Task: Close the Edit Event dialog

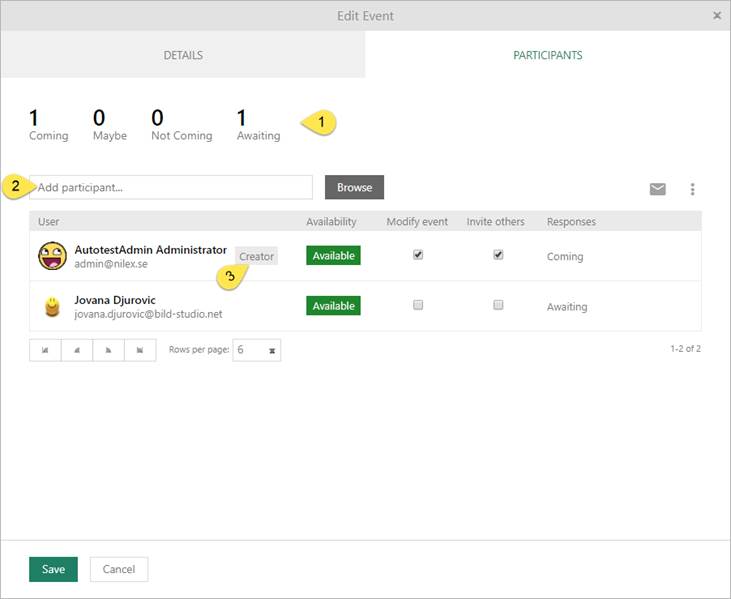Action: point(717,16)
